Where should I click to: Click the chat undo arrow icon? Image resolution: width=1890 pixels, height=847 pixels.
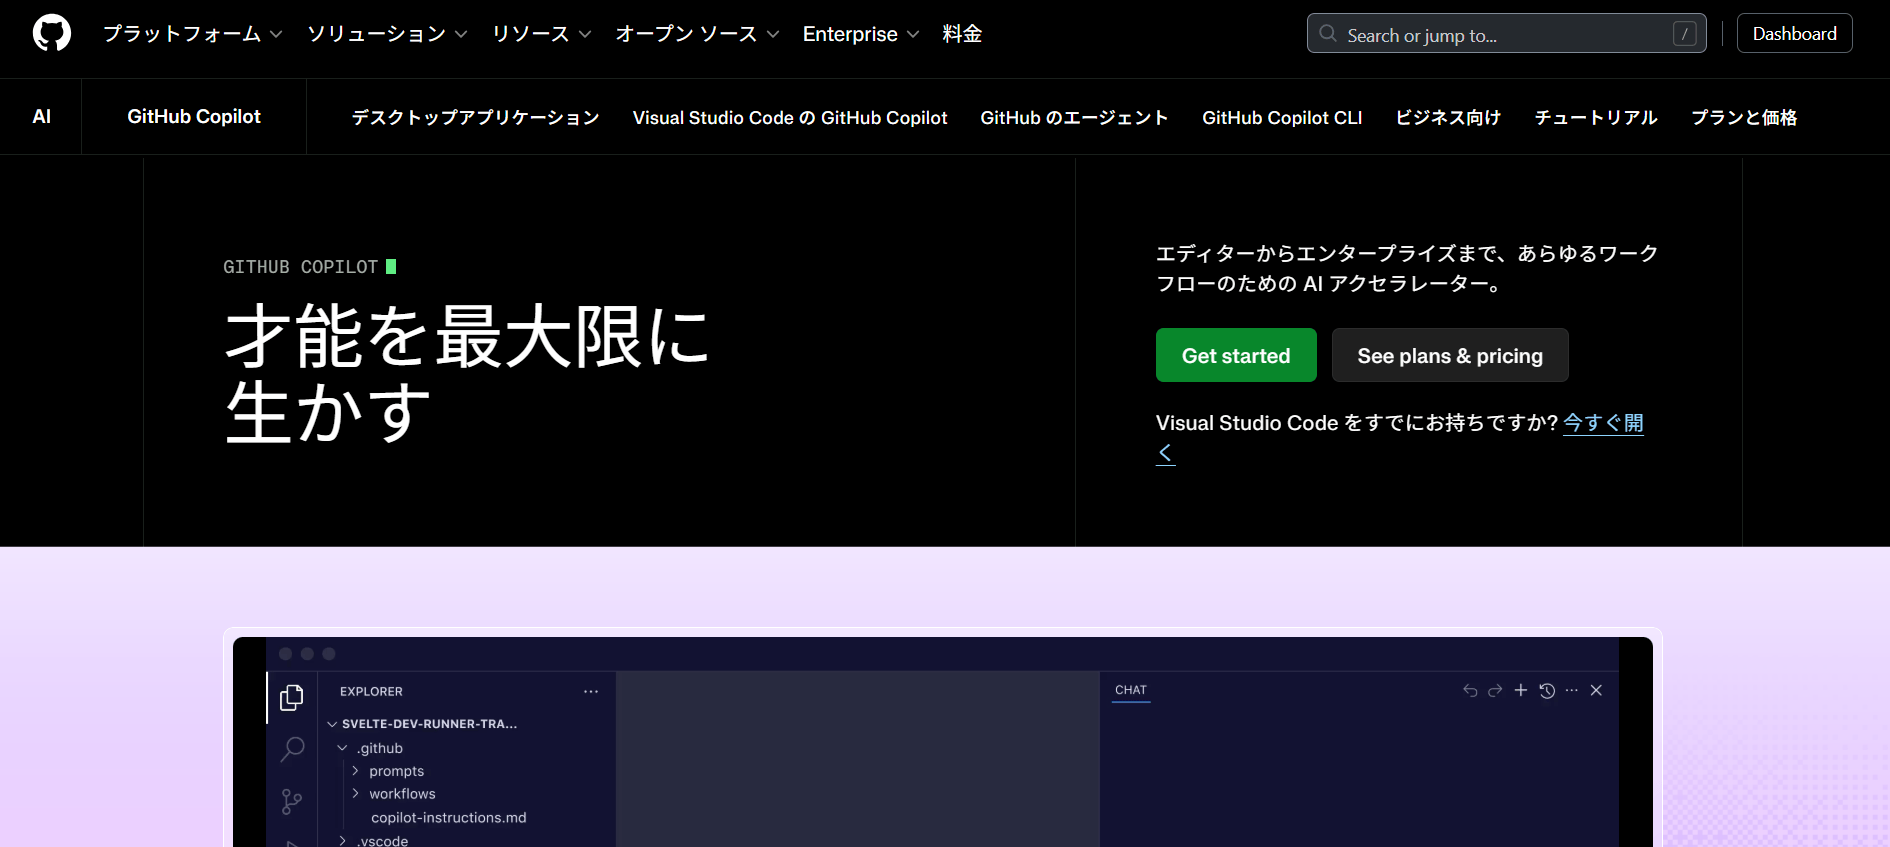click(x=1470, y=690)
